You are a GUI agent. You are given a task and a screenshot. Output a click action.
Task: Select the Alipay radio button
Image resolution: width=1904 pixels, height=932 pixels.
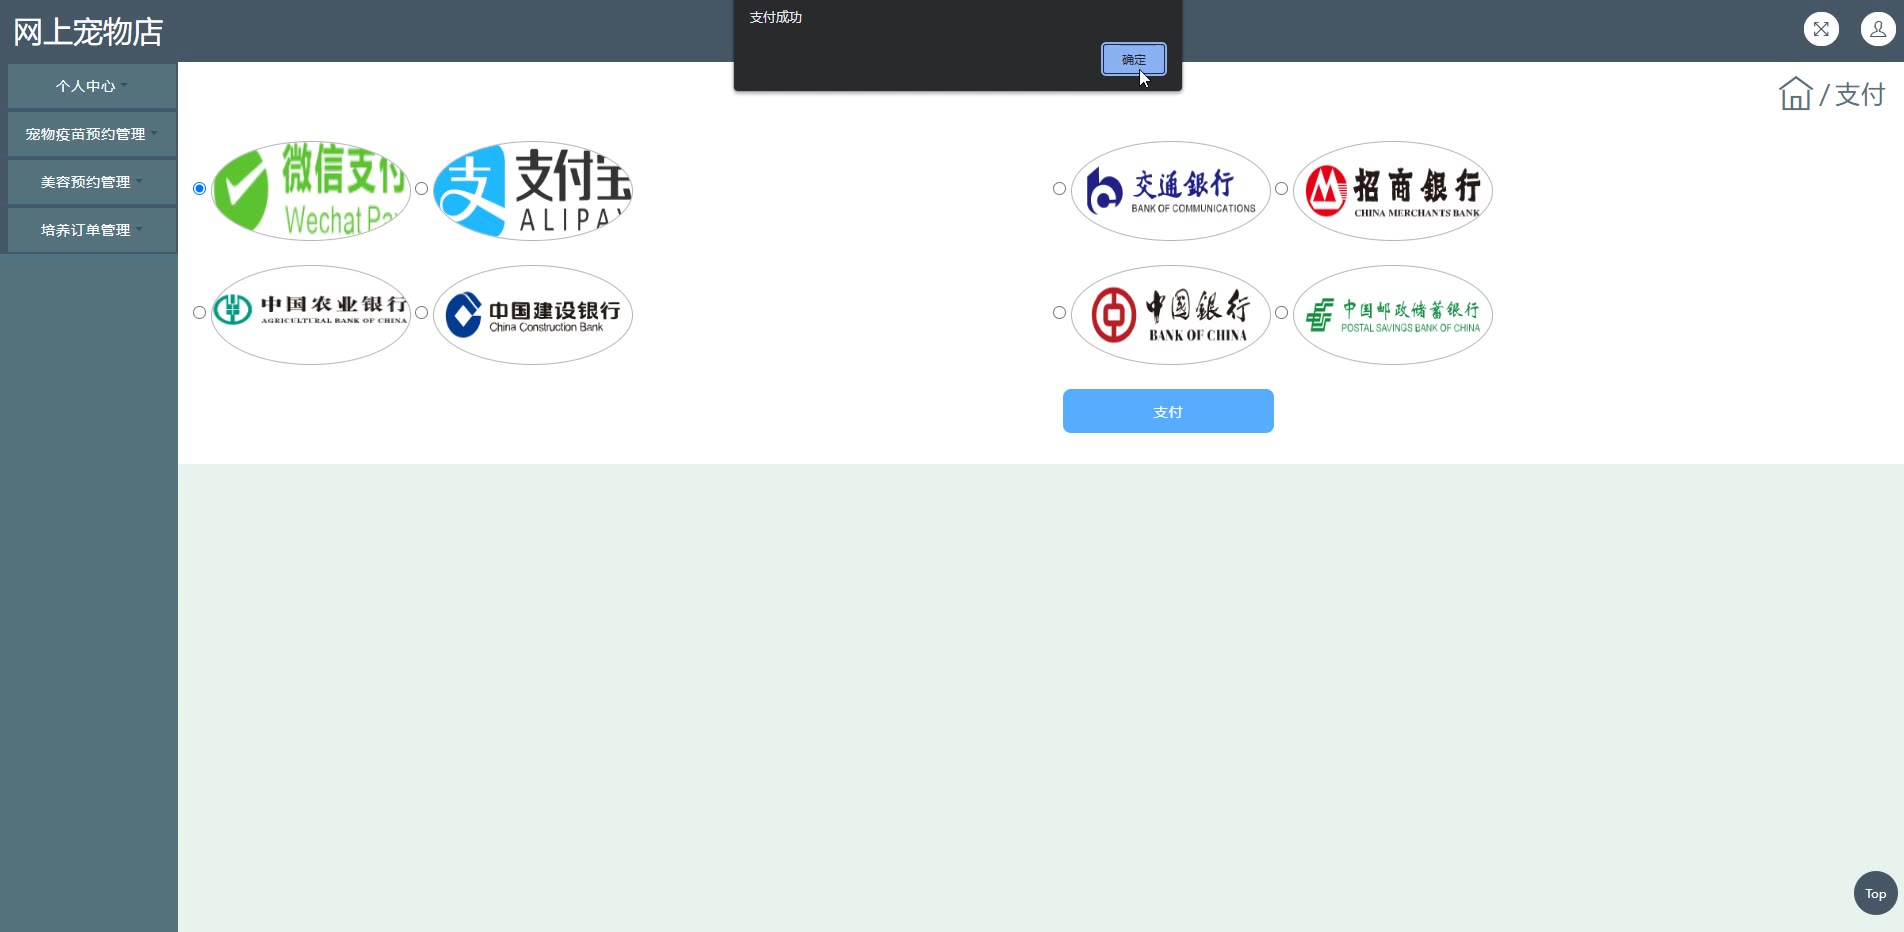pyautogui.click(x=422, y=188)
